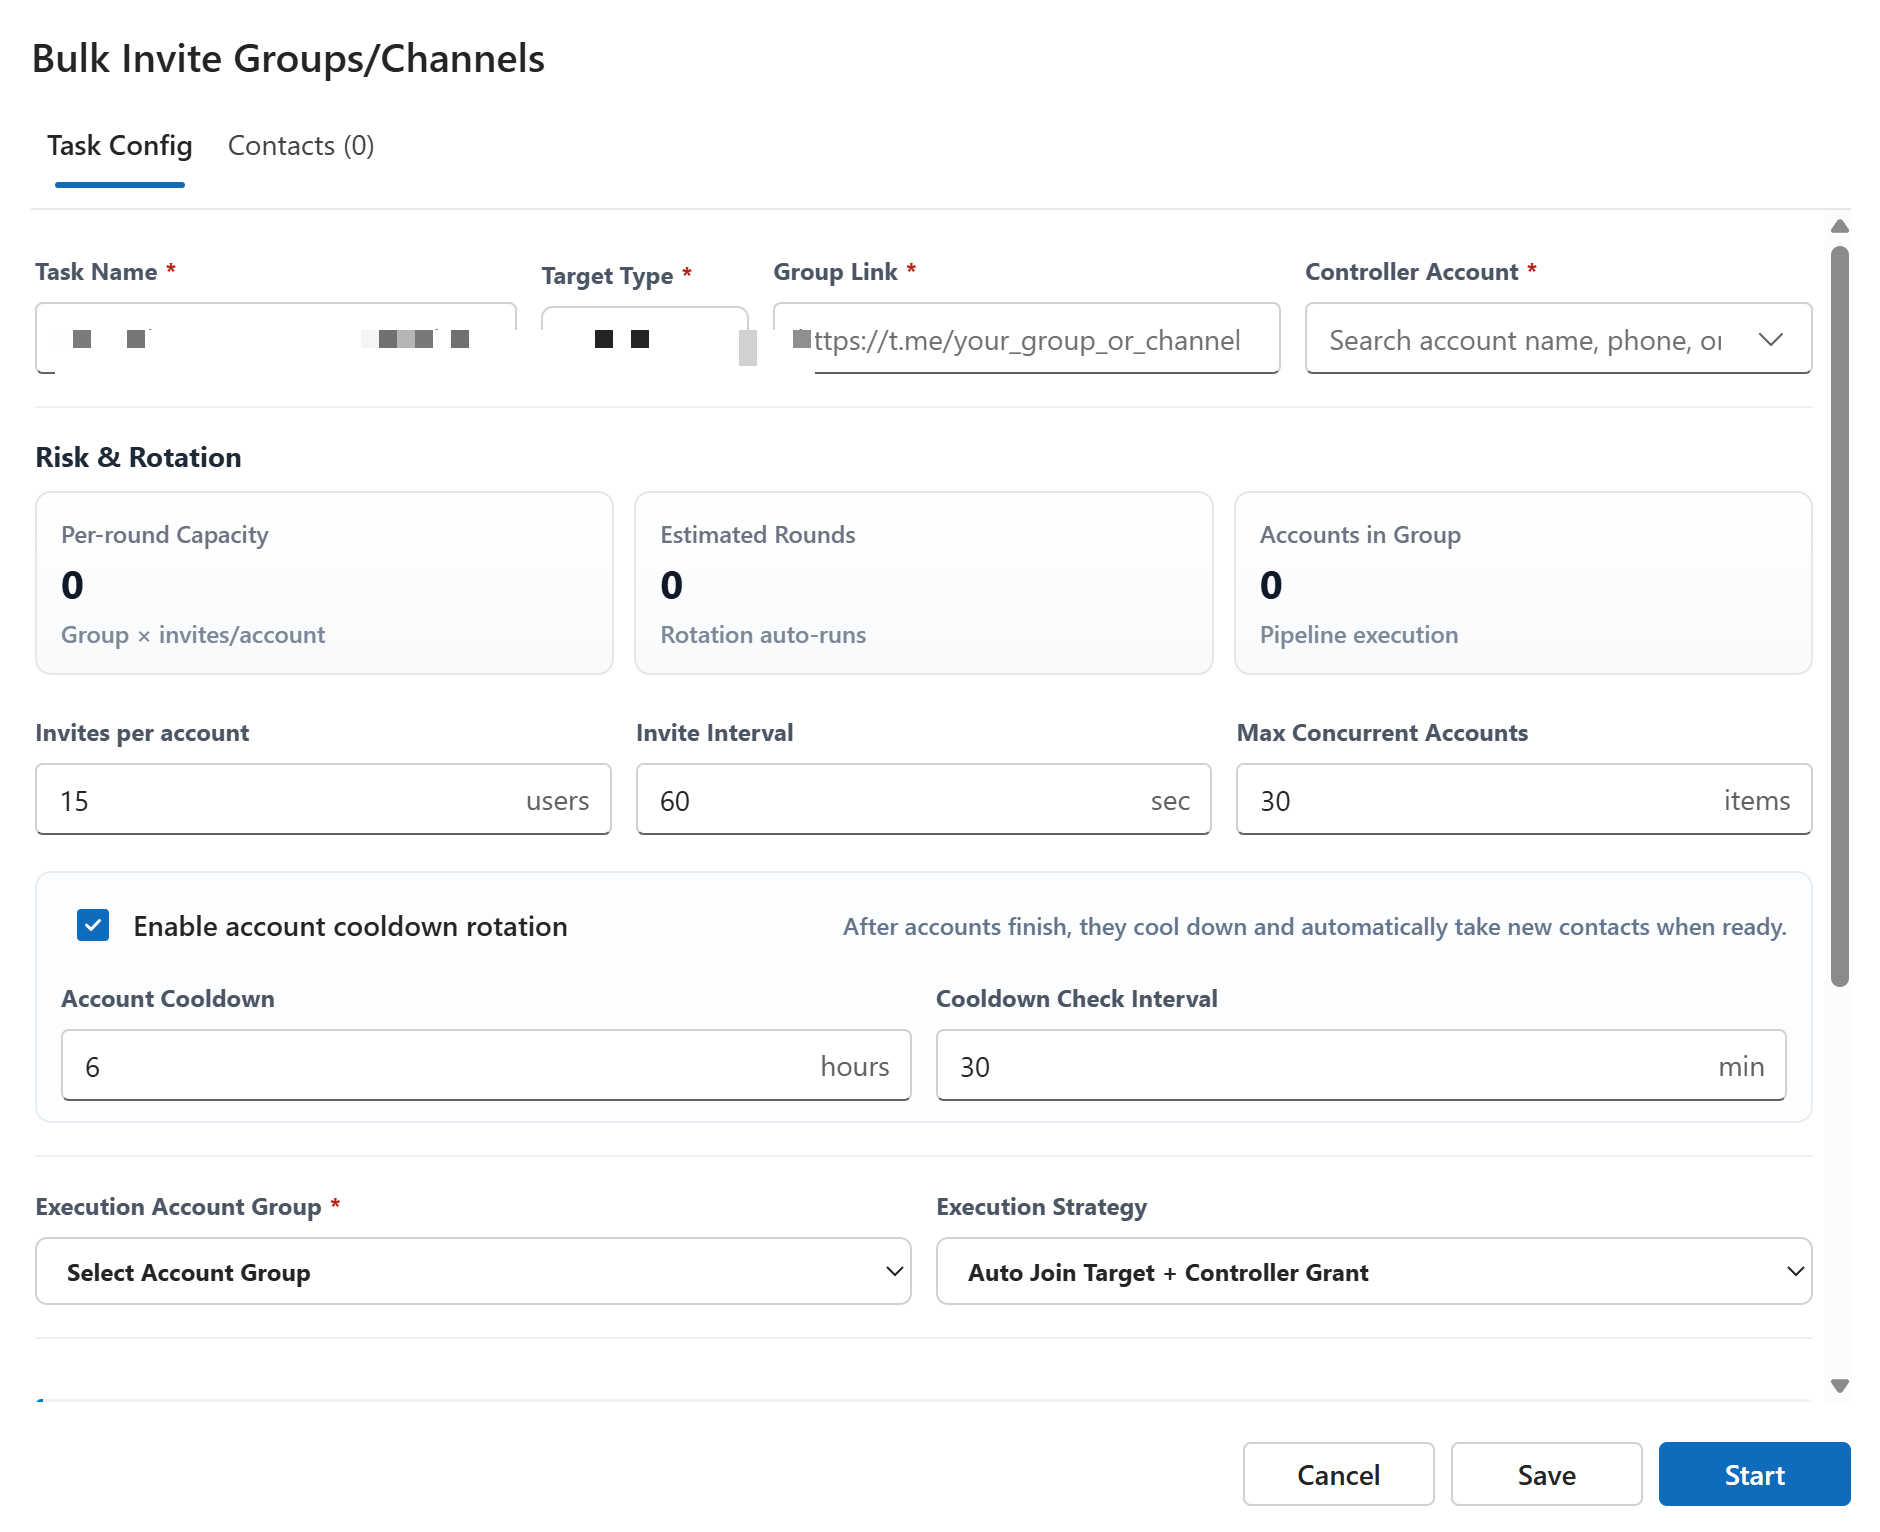This screenshot has height=1532, width=1880.
Task: Switch to the Task Config tab
Action: pyautogui.click(x=120, y=146)
